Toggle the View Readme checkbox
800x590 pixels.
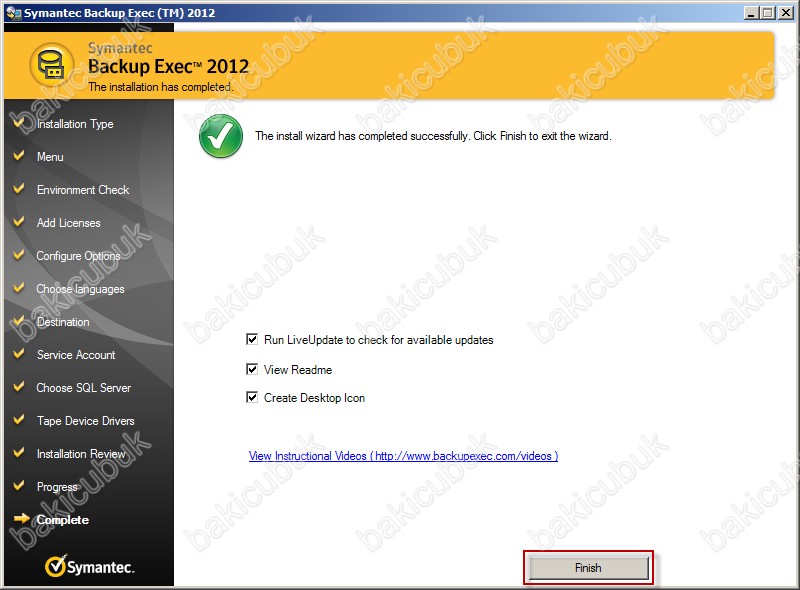point(252,369)
